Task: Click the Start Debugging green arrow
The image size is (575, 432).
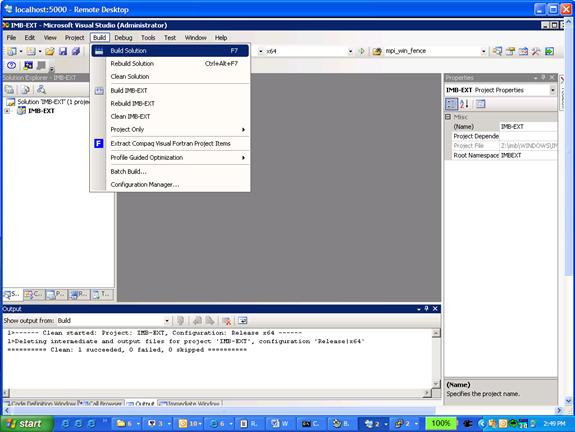Action: [362, 51]
